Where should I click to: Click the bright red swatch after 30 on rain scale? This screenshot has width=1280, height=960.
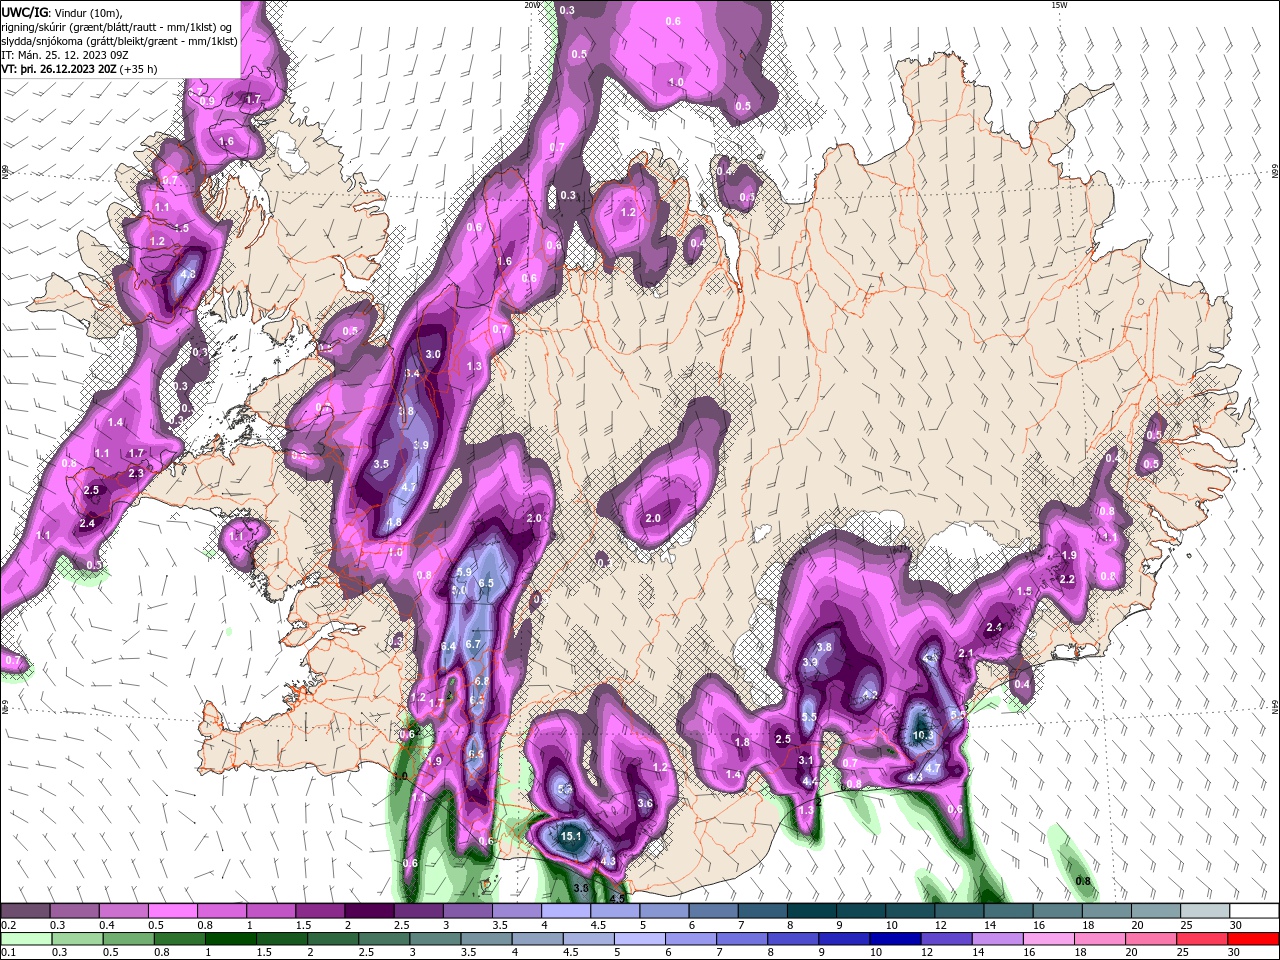pos(1254,939)
